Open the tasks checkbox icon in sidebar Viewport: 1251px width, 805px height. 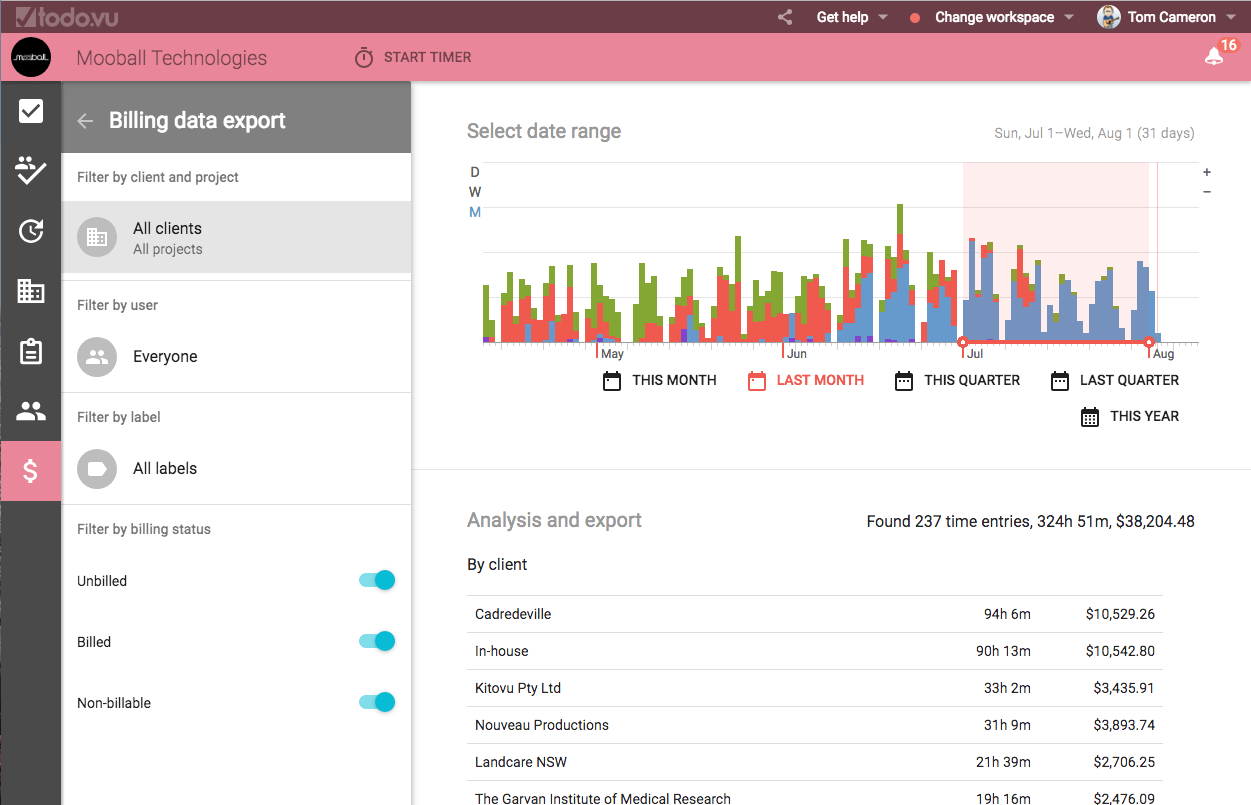tap(31, 111)
